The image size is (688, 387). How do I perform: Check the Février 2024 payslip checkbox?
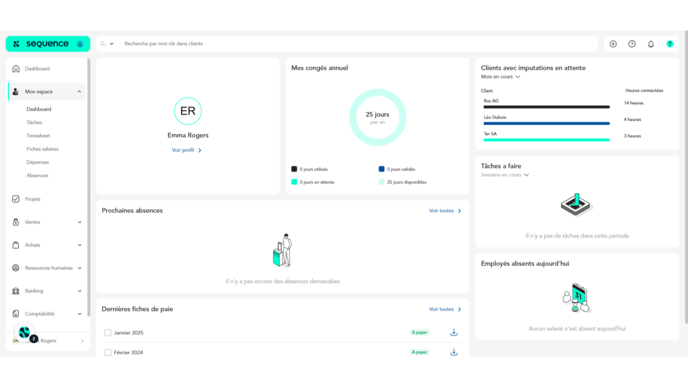tap(108, 352)
